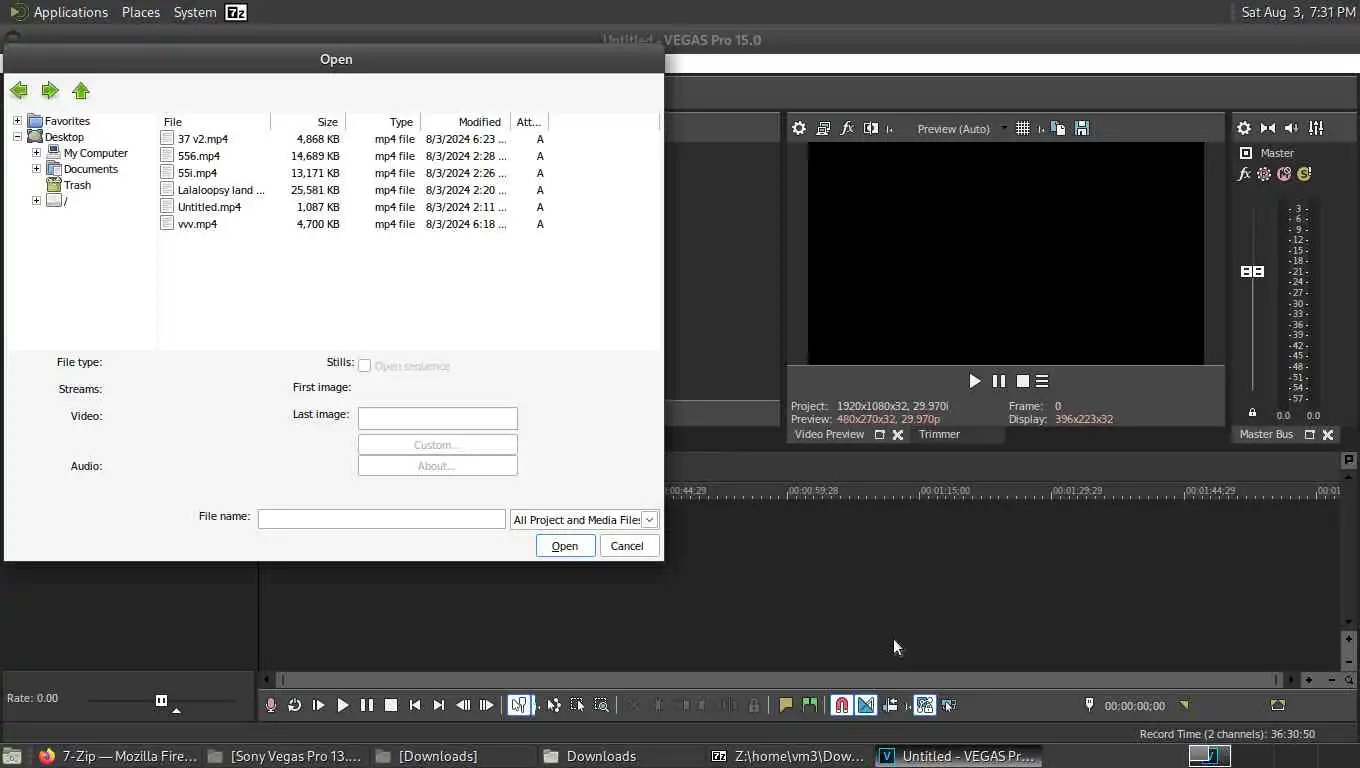Screen dimensions: 1360x768
Task: Click Auto Ripple icon
Action: click(x=890, y=705)
